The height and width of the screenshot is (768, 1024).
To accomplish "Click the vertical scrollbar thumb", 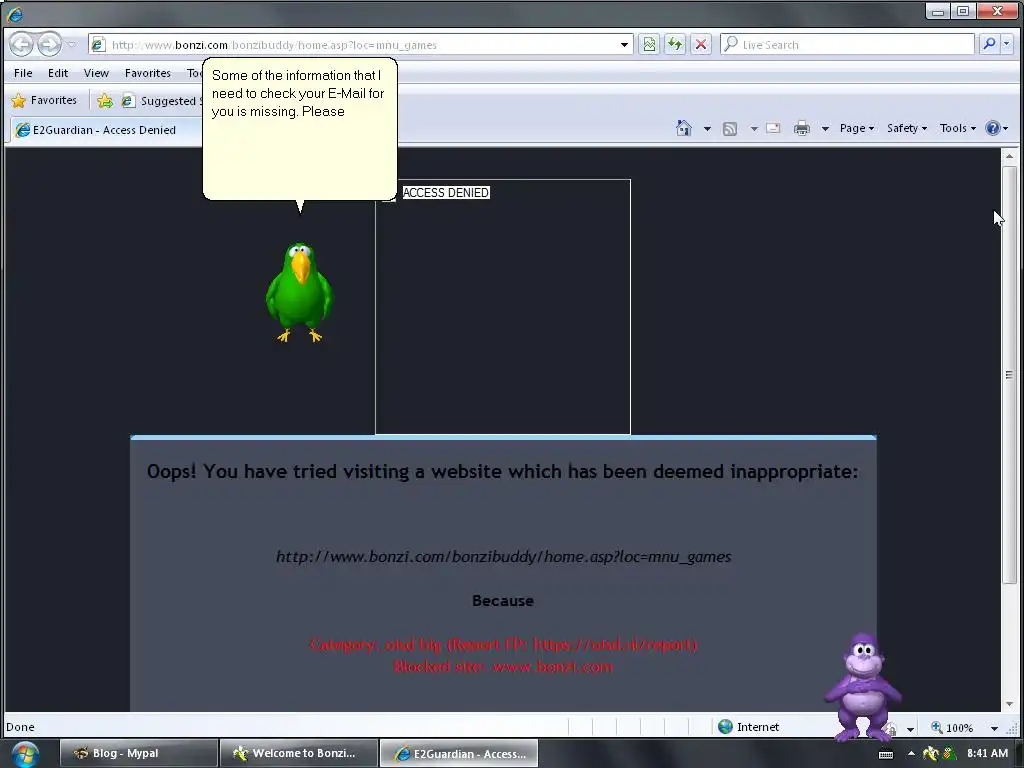I will pos(1009,375).
